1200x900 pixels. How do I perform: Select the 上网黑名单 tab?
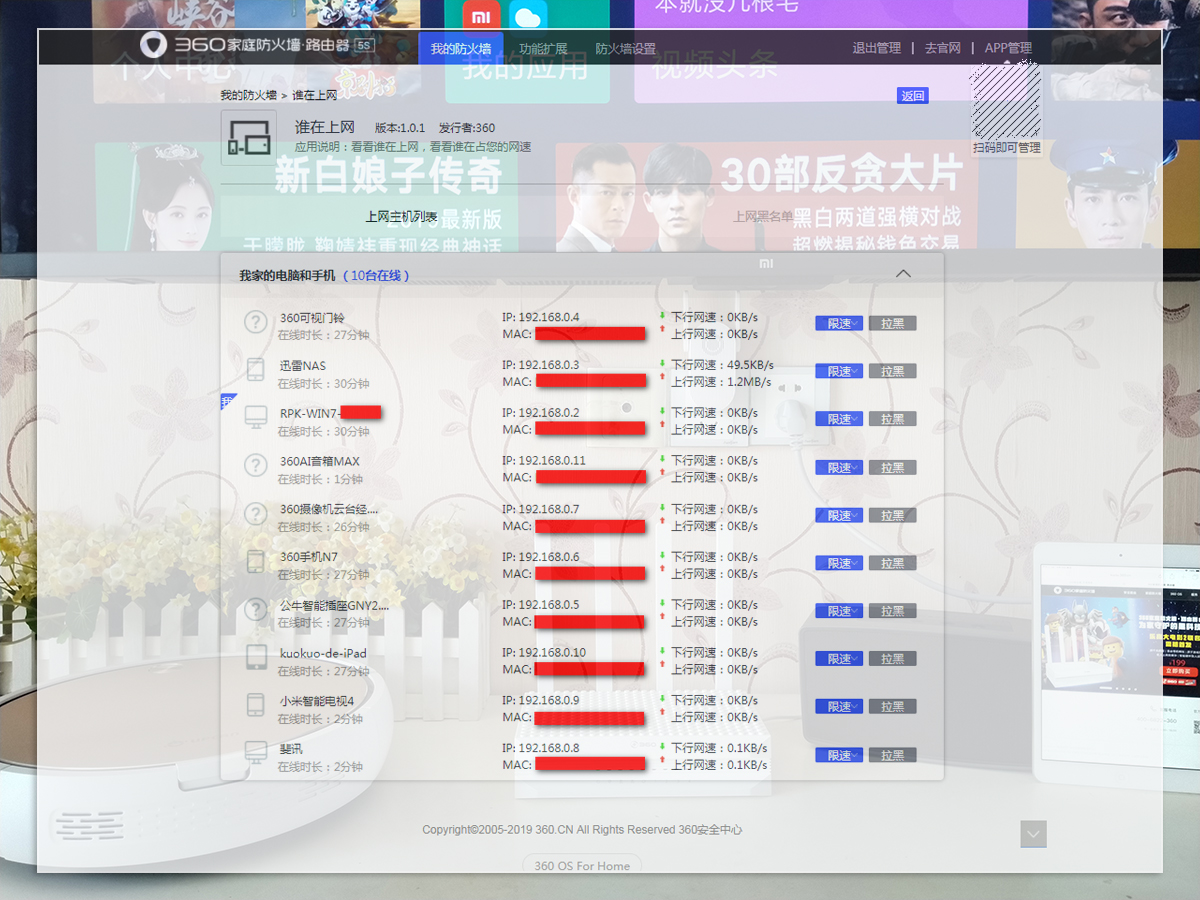tap(763, 216)
